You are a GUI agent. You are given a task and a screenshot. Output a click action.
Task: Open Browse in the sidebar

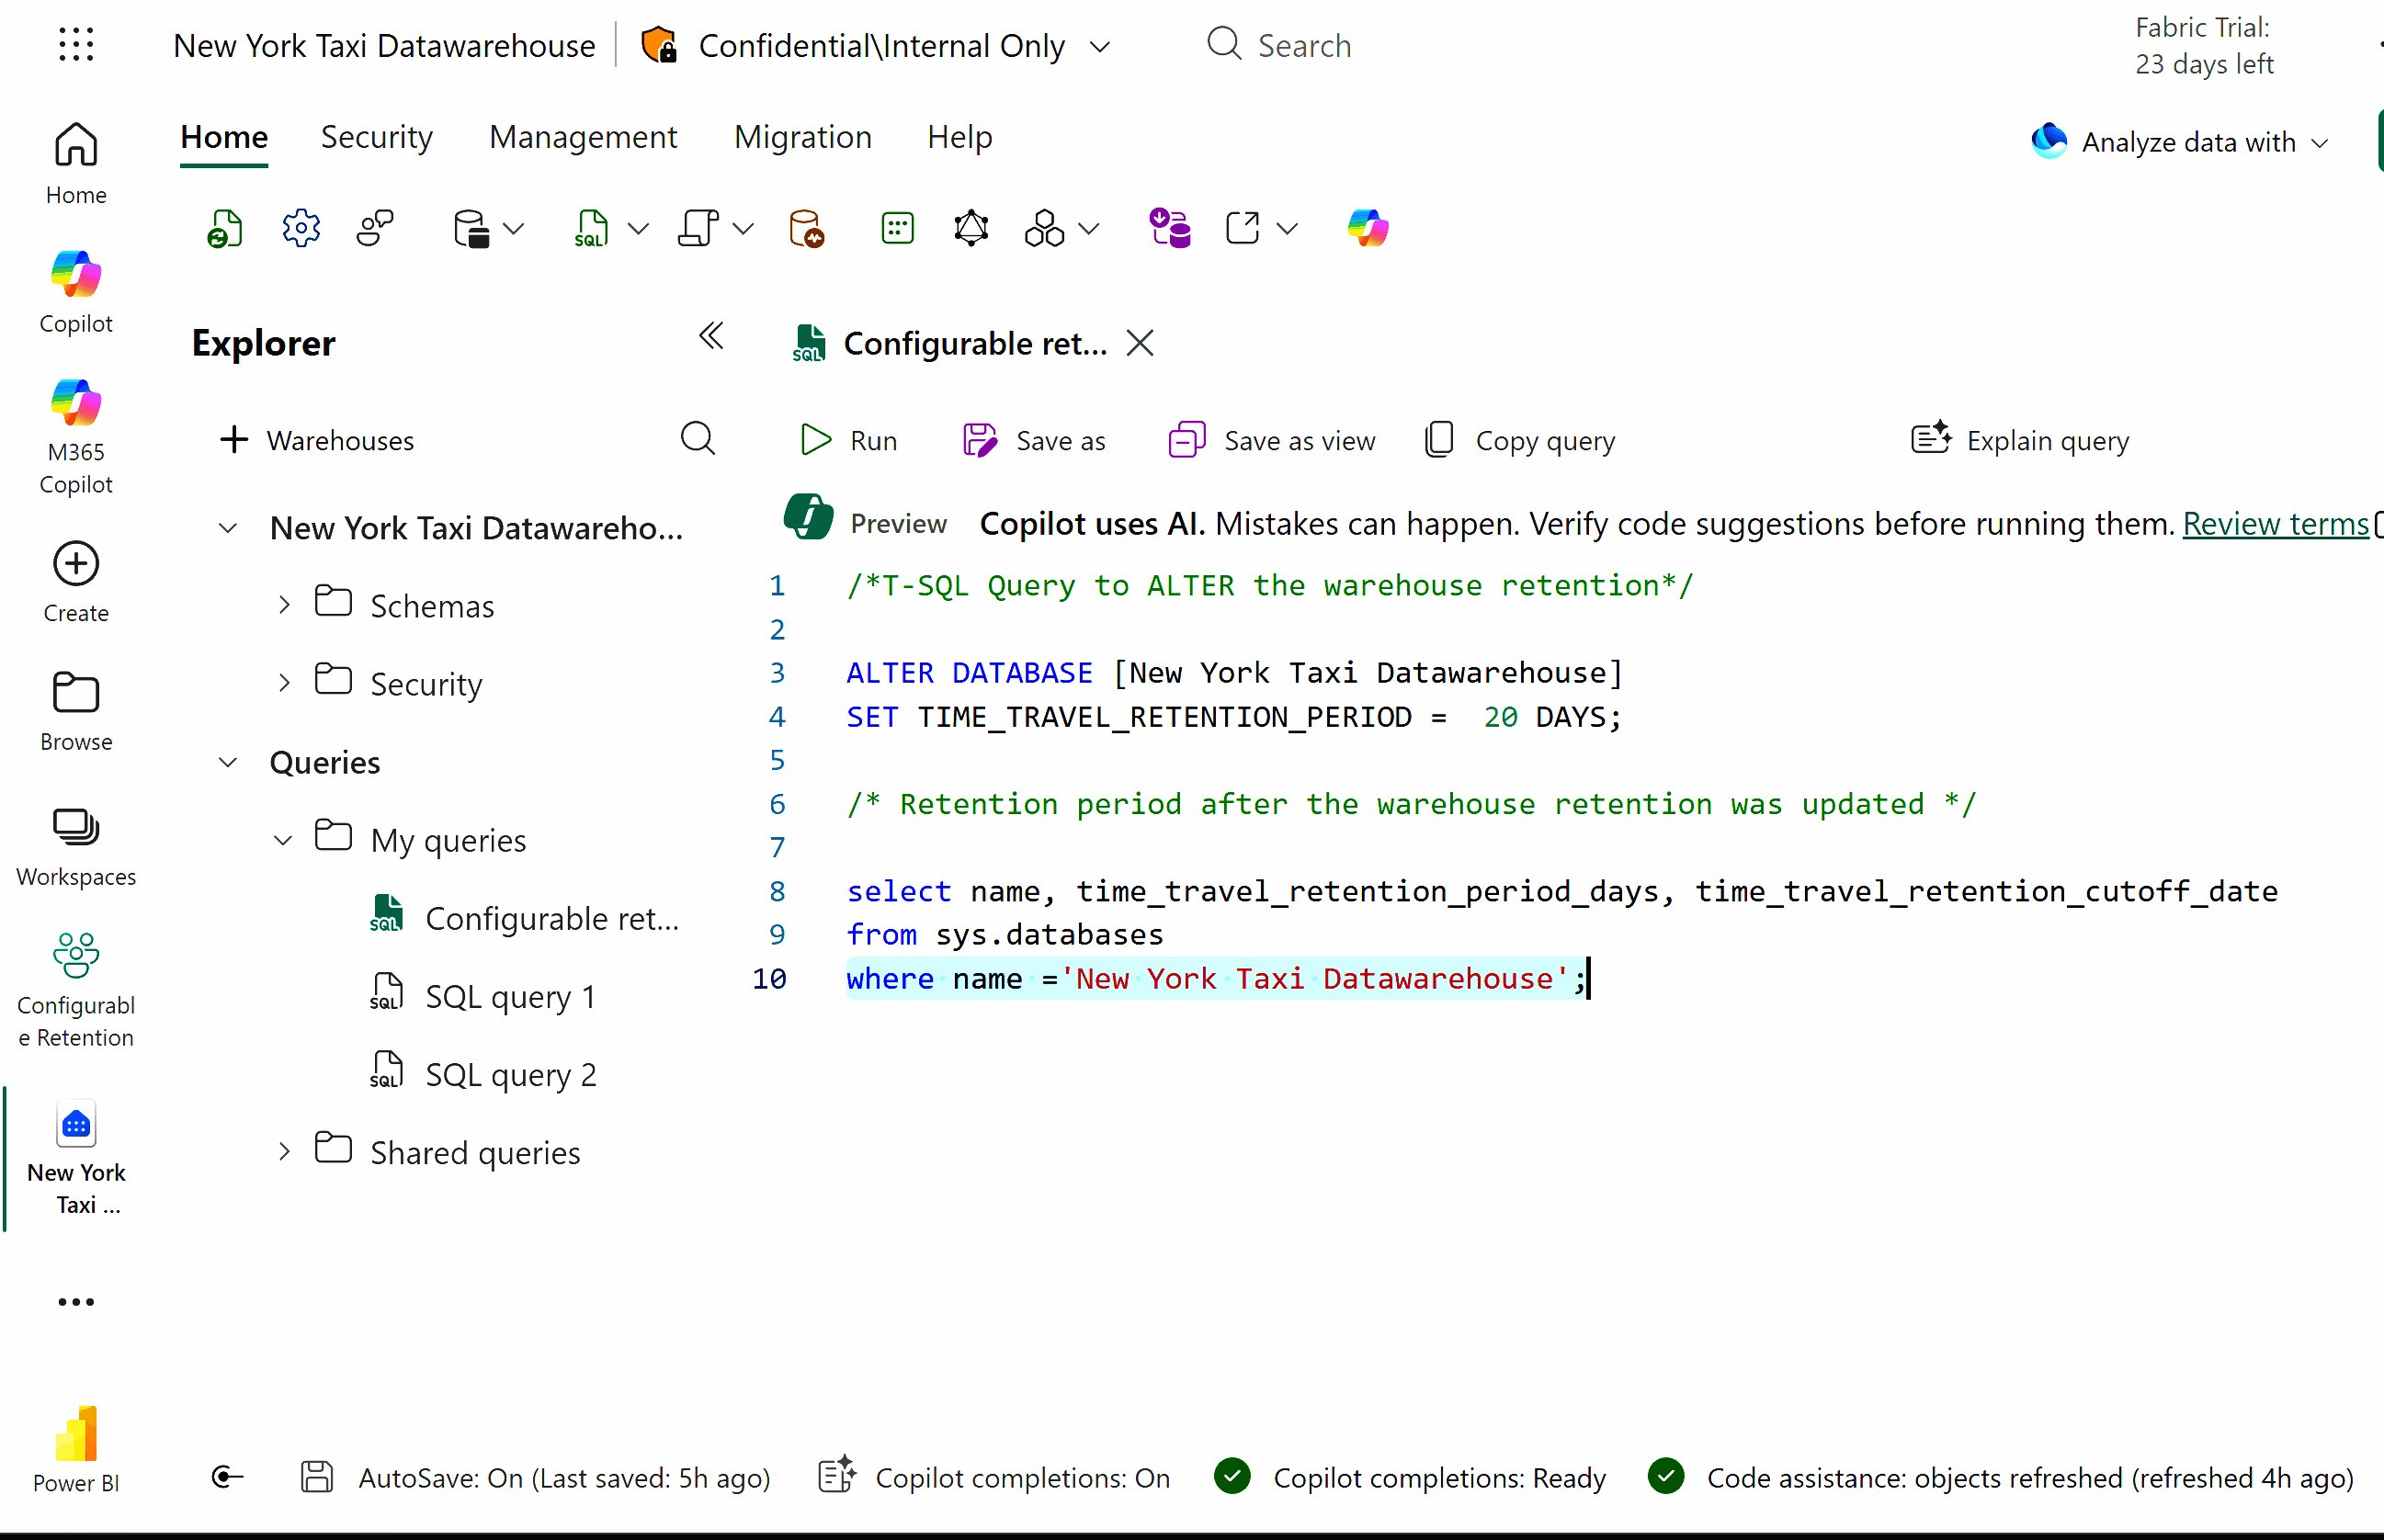coord(76,712)
